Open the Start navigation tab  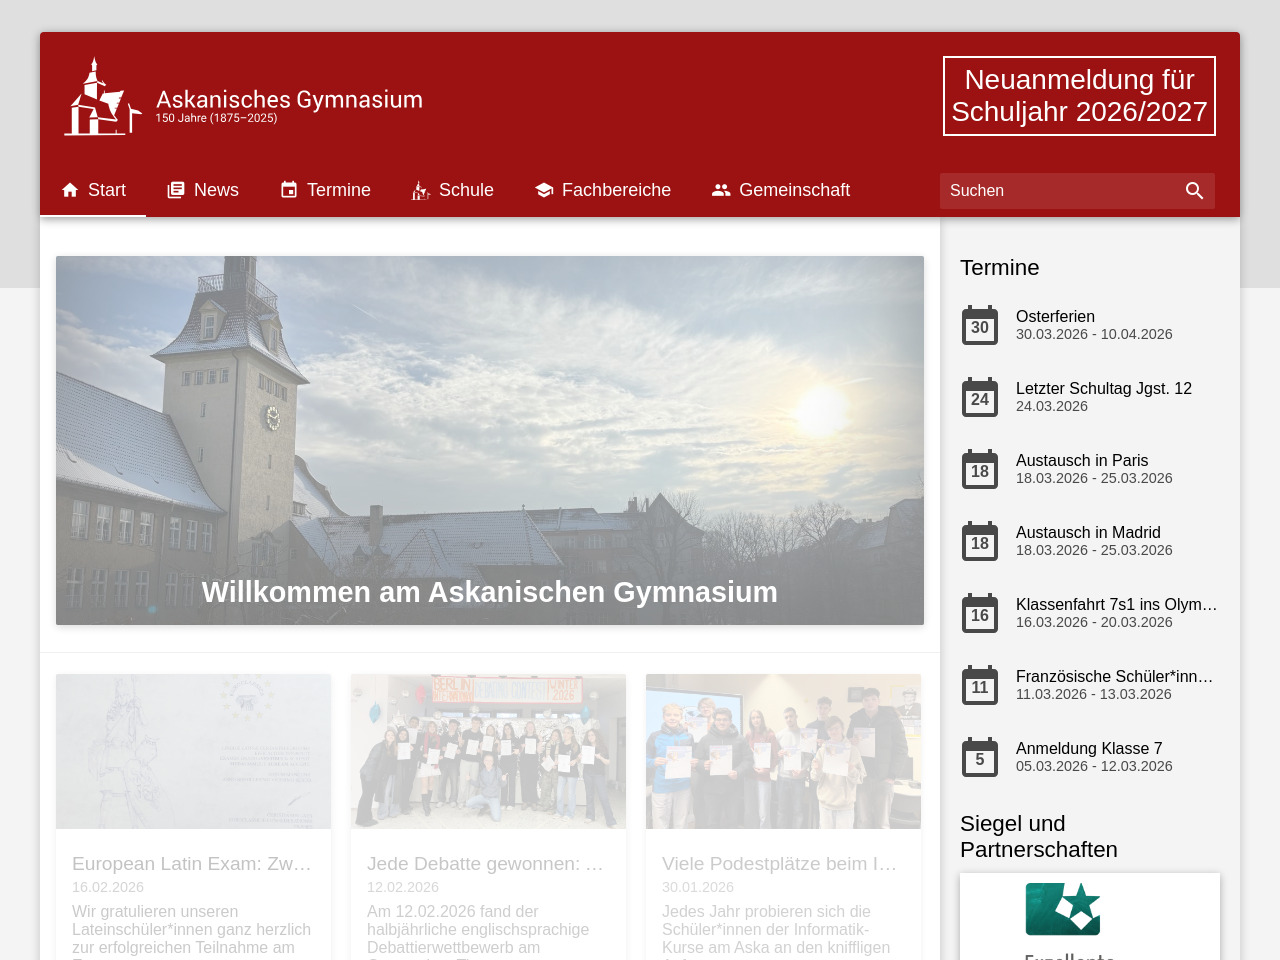coord(93,190)
